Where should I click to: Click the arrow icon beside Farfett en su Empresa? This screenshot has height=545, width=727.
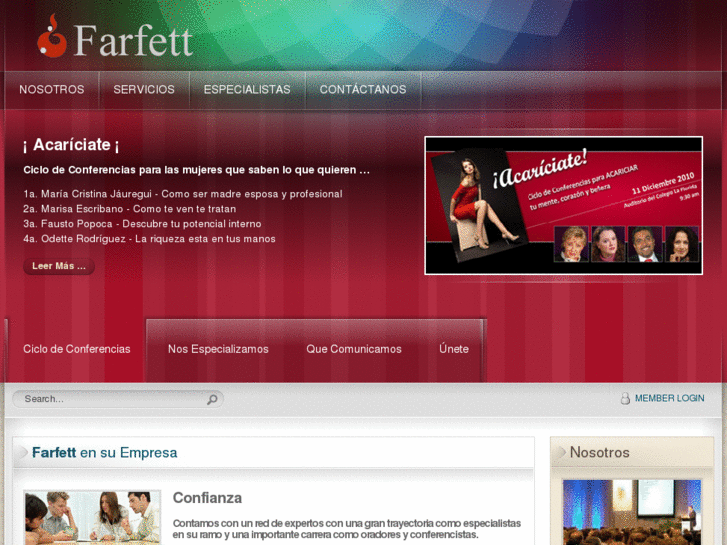tap(22, 452)
